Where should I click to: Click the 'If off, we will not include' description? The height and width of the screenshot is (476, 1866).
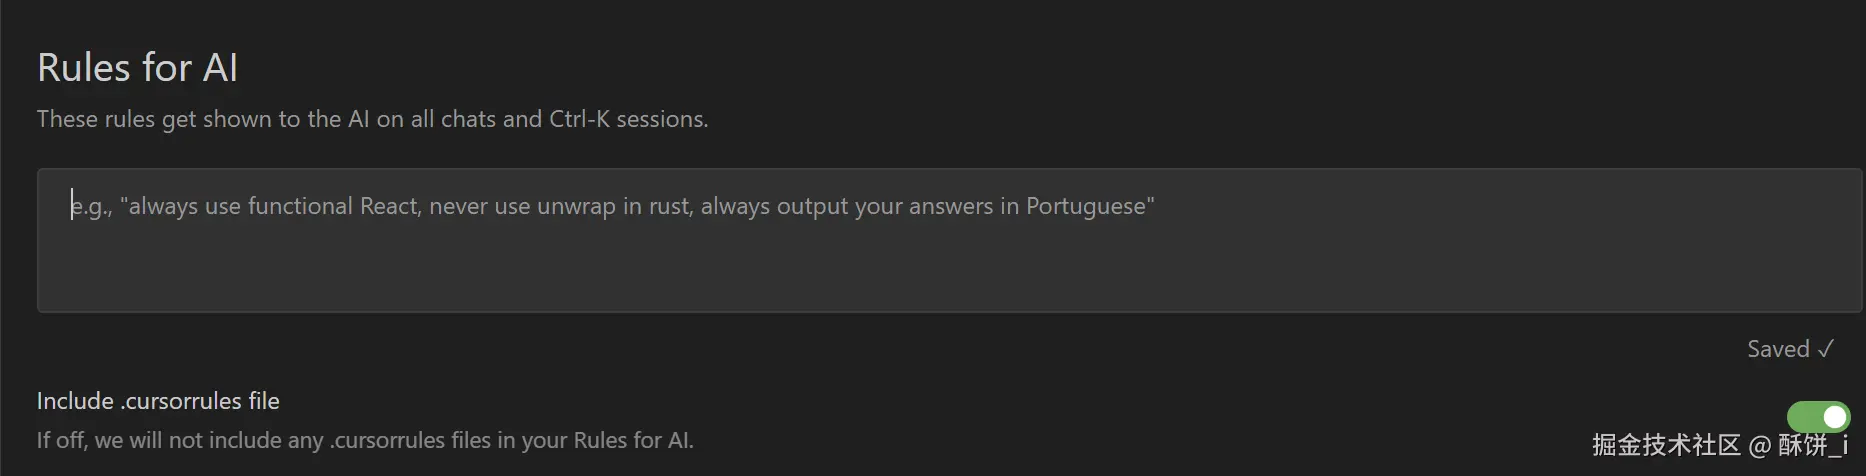click(365, 440)
